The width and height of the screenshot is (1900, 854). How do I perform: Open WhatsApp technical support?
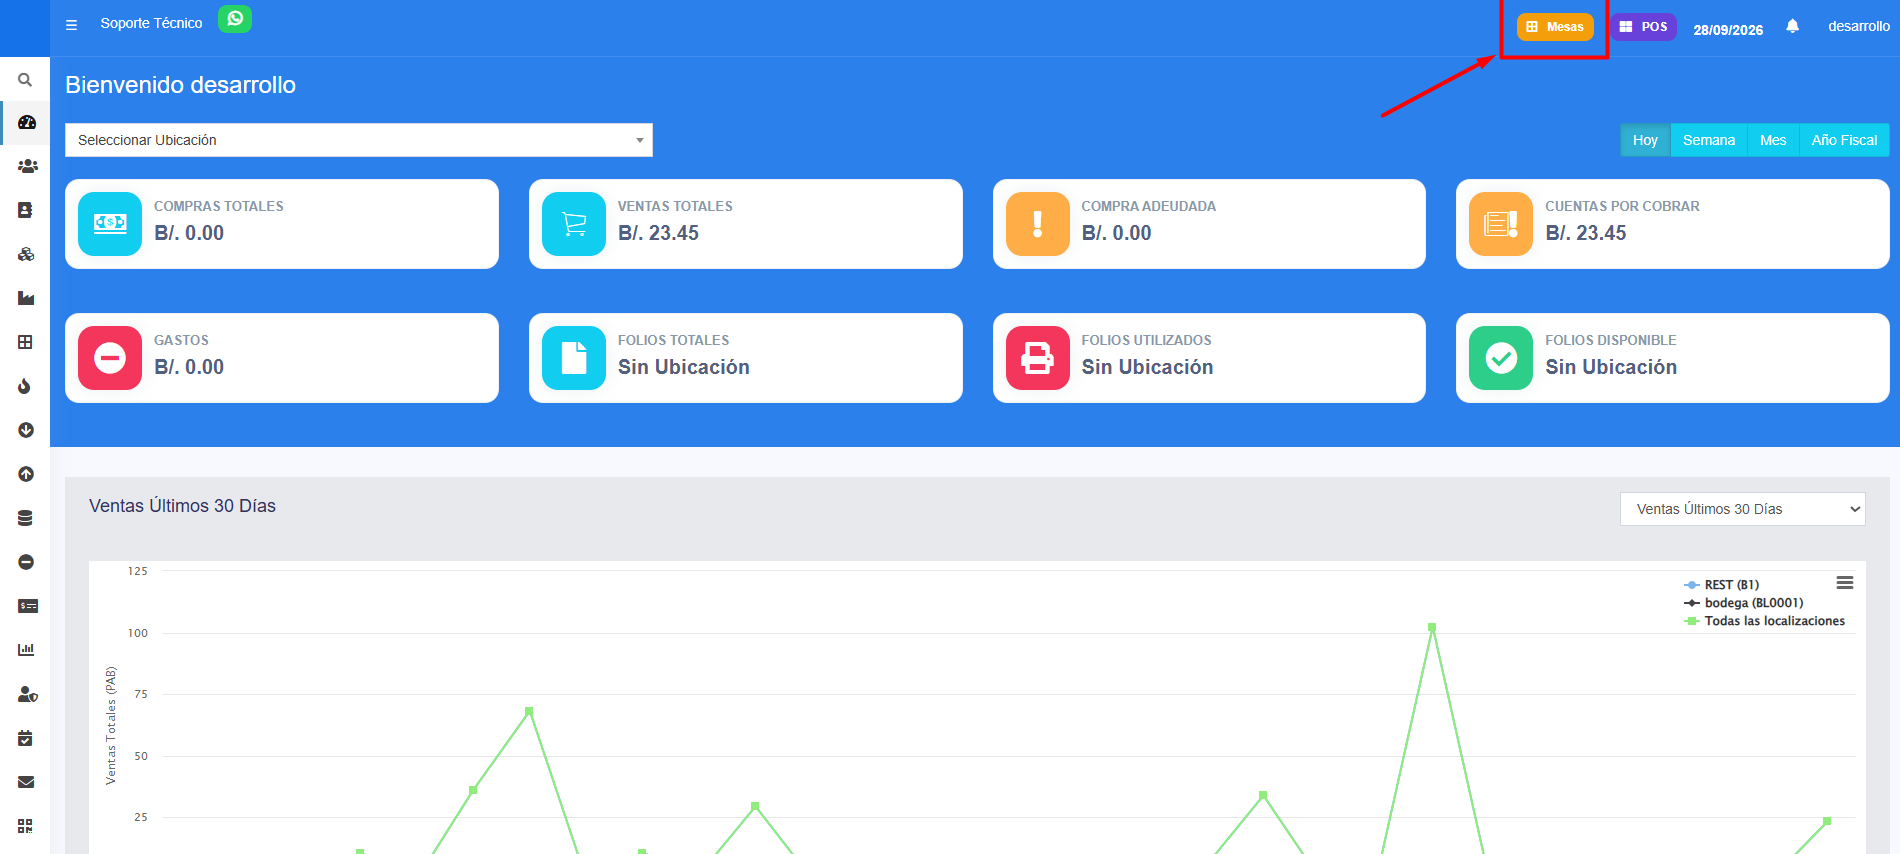click(235, 19)
